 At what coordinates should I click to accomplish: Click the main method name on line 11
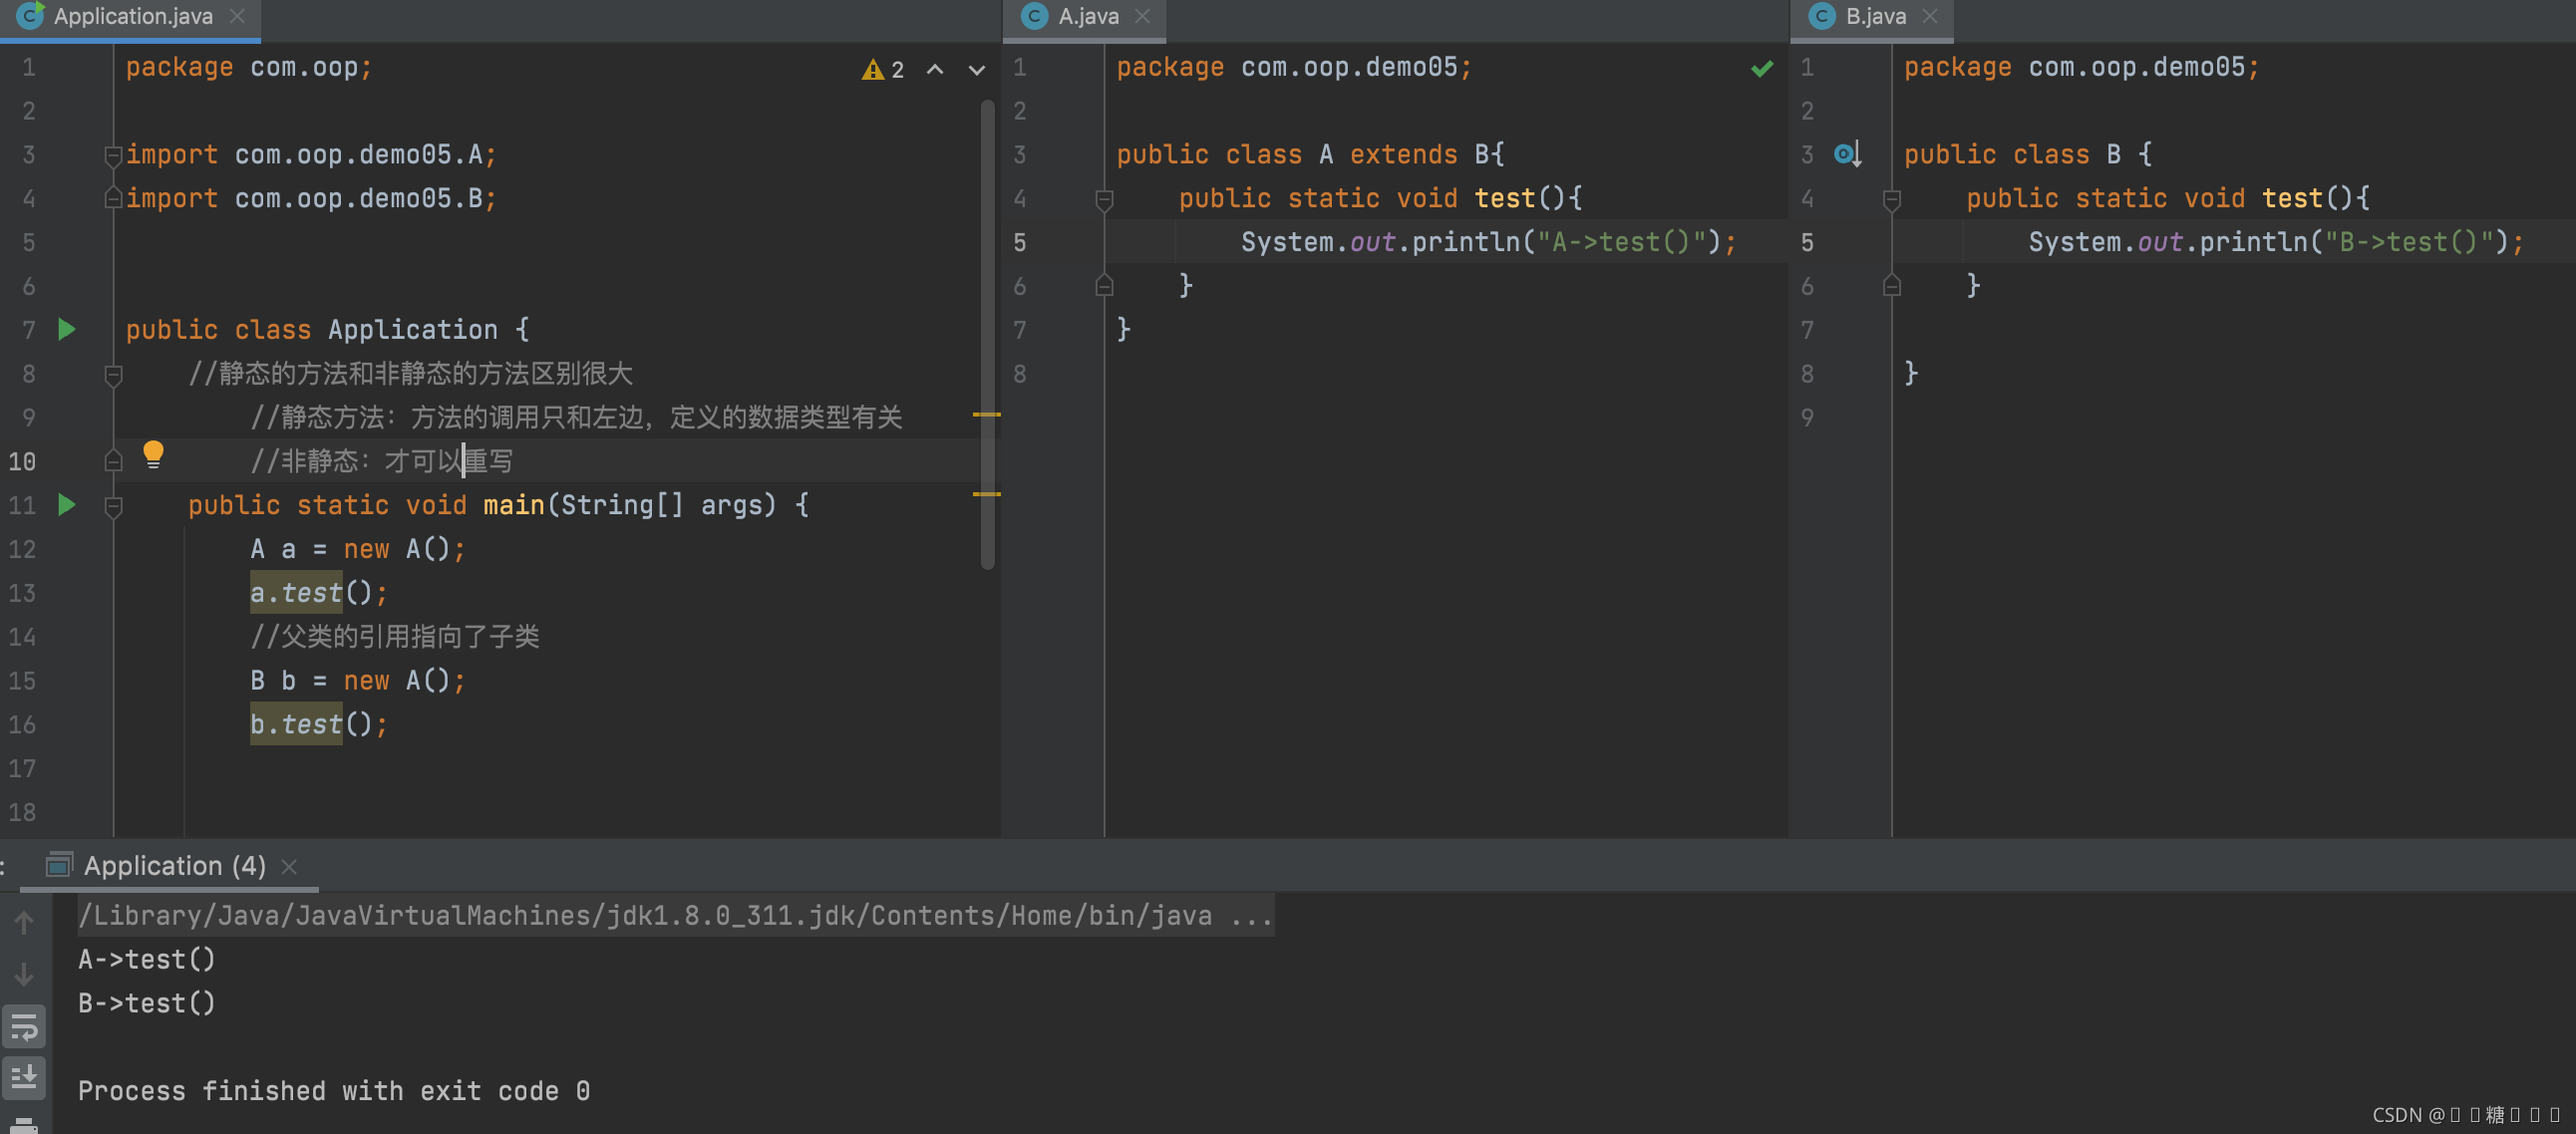click(x=514, y=505)
